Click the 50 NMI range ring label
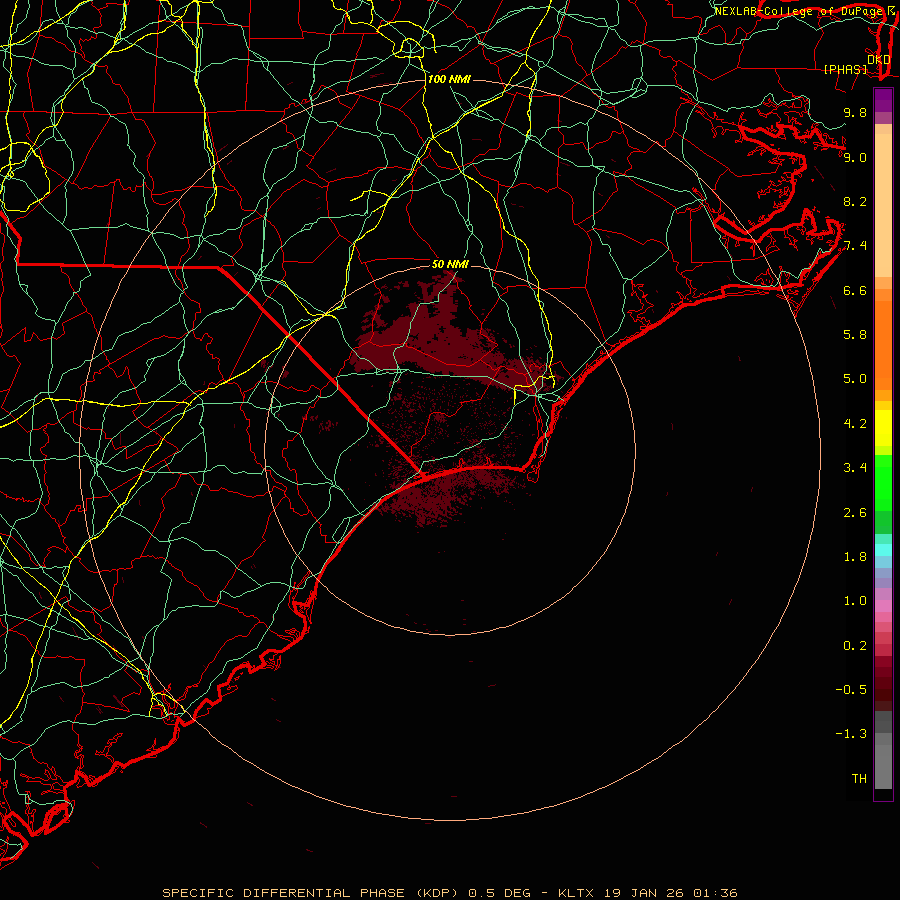 [x=450, y=264]
